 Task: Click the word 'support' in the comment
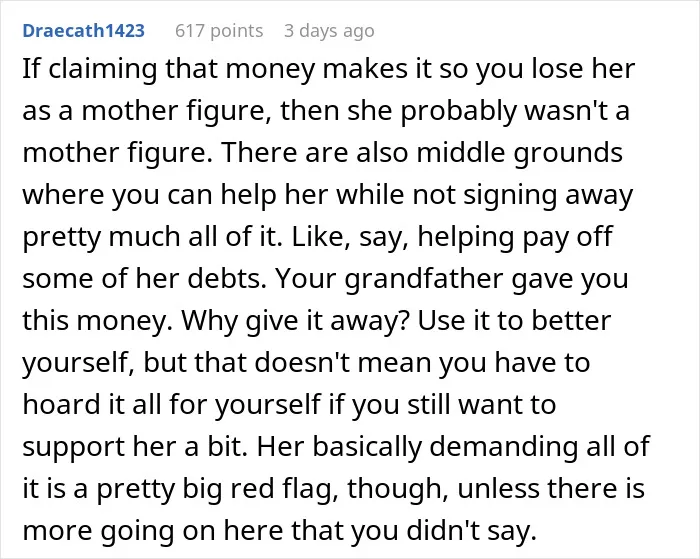coord(74,446)
